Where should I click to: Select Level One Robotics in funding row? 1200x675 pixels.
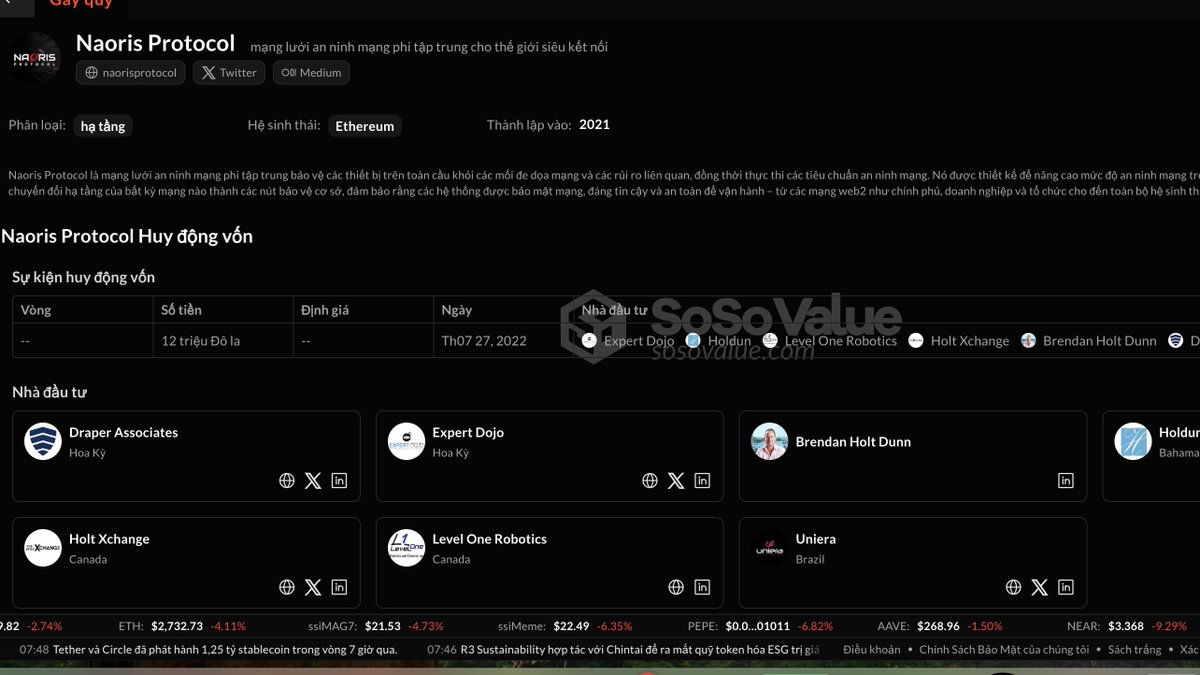tap(830, 341)
